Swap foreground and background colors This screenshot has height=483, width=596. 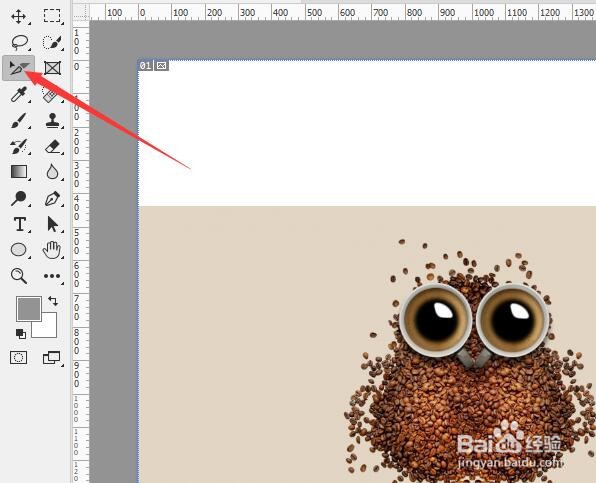point(53,301)
